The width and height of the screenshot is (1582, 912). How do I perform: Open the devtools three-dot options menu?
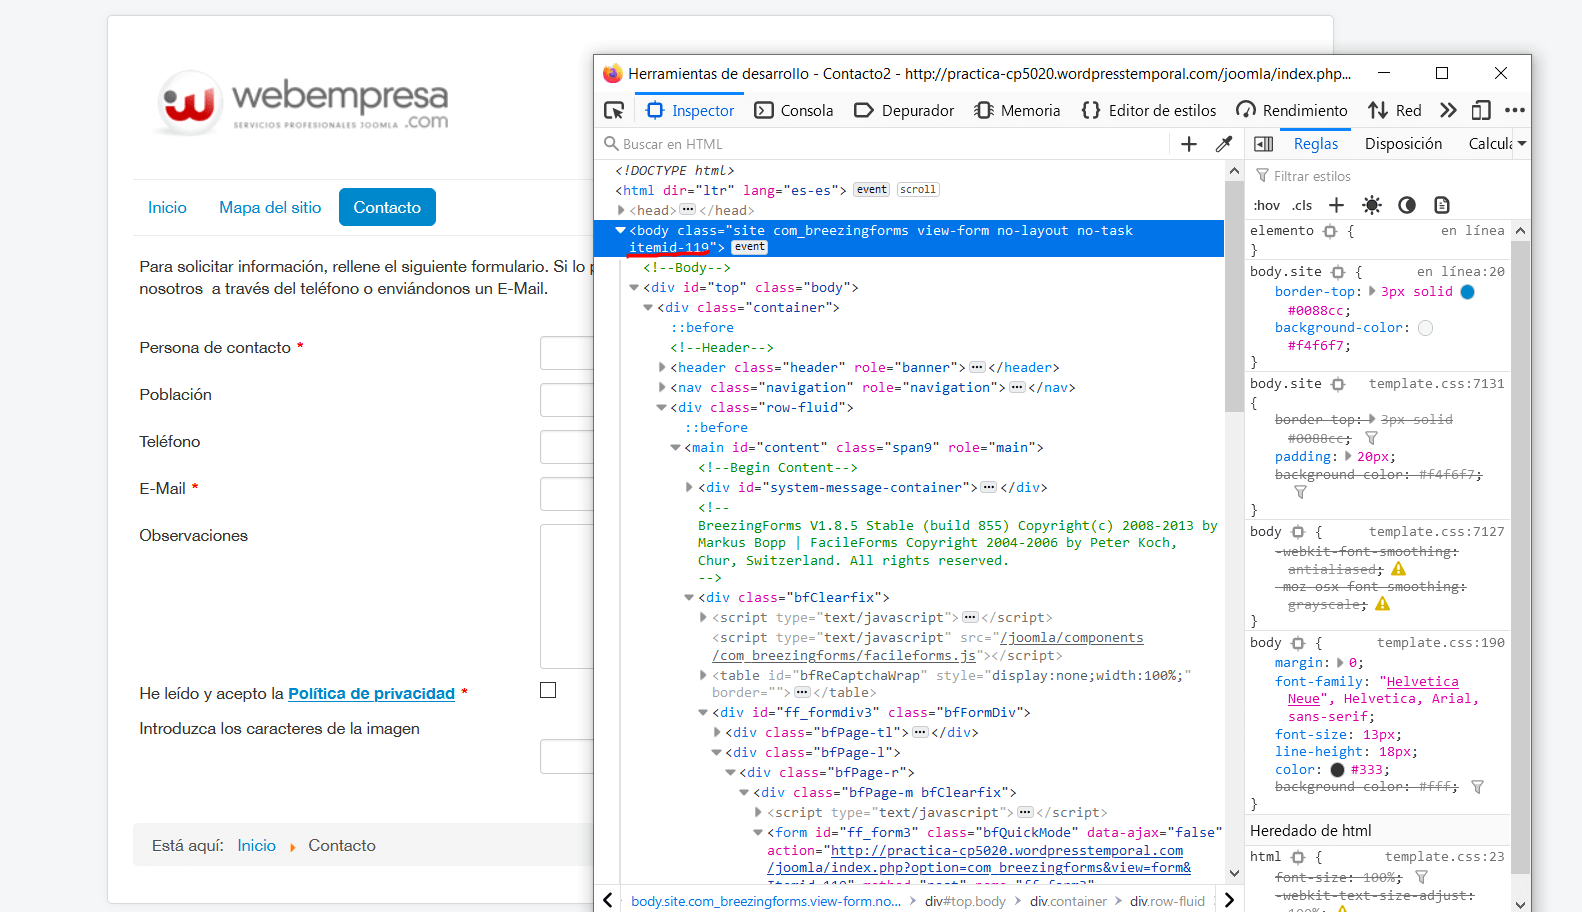1515,110
